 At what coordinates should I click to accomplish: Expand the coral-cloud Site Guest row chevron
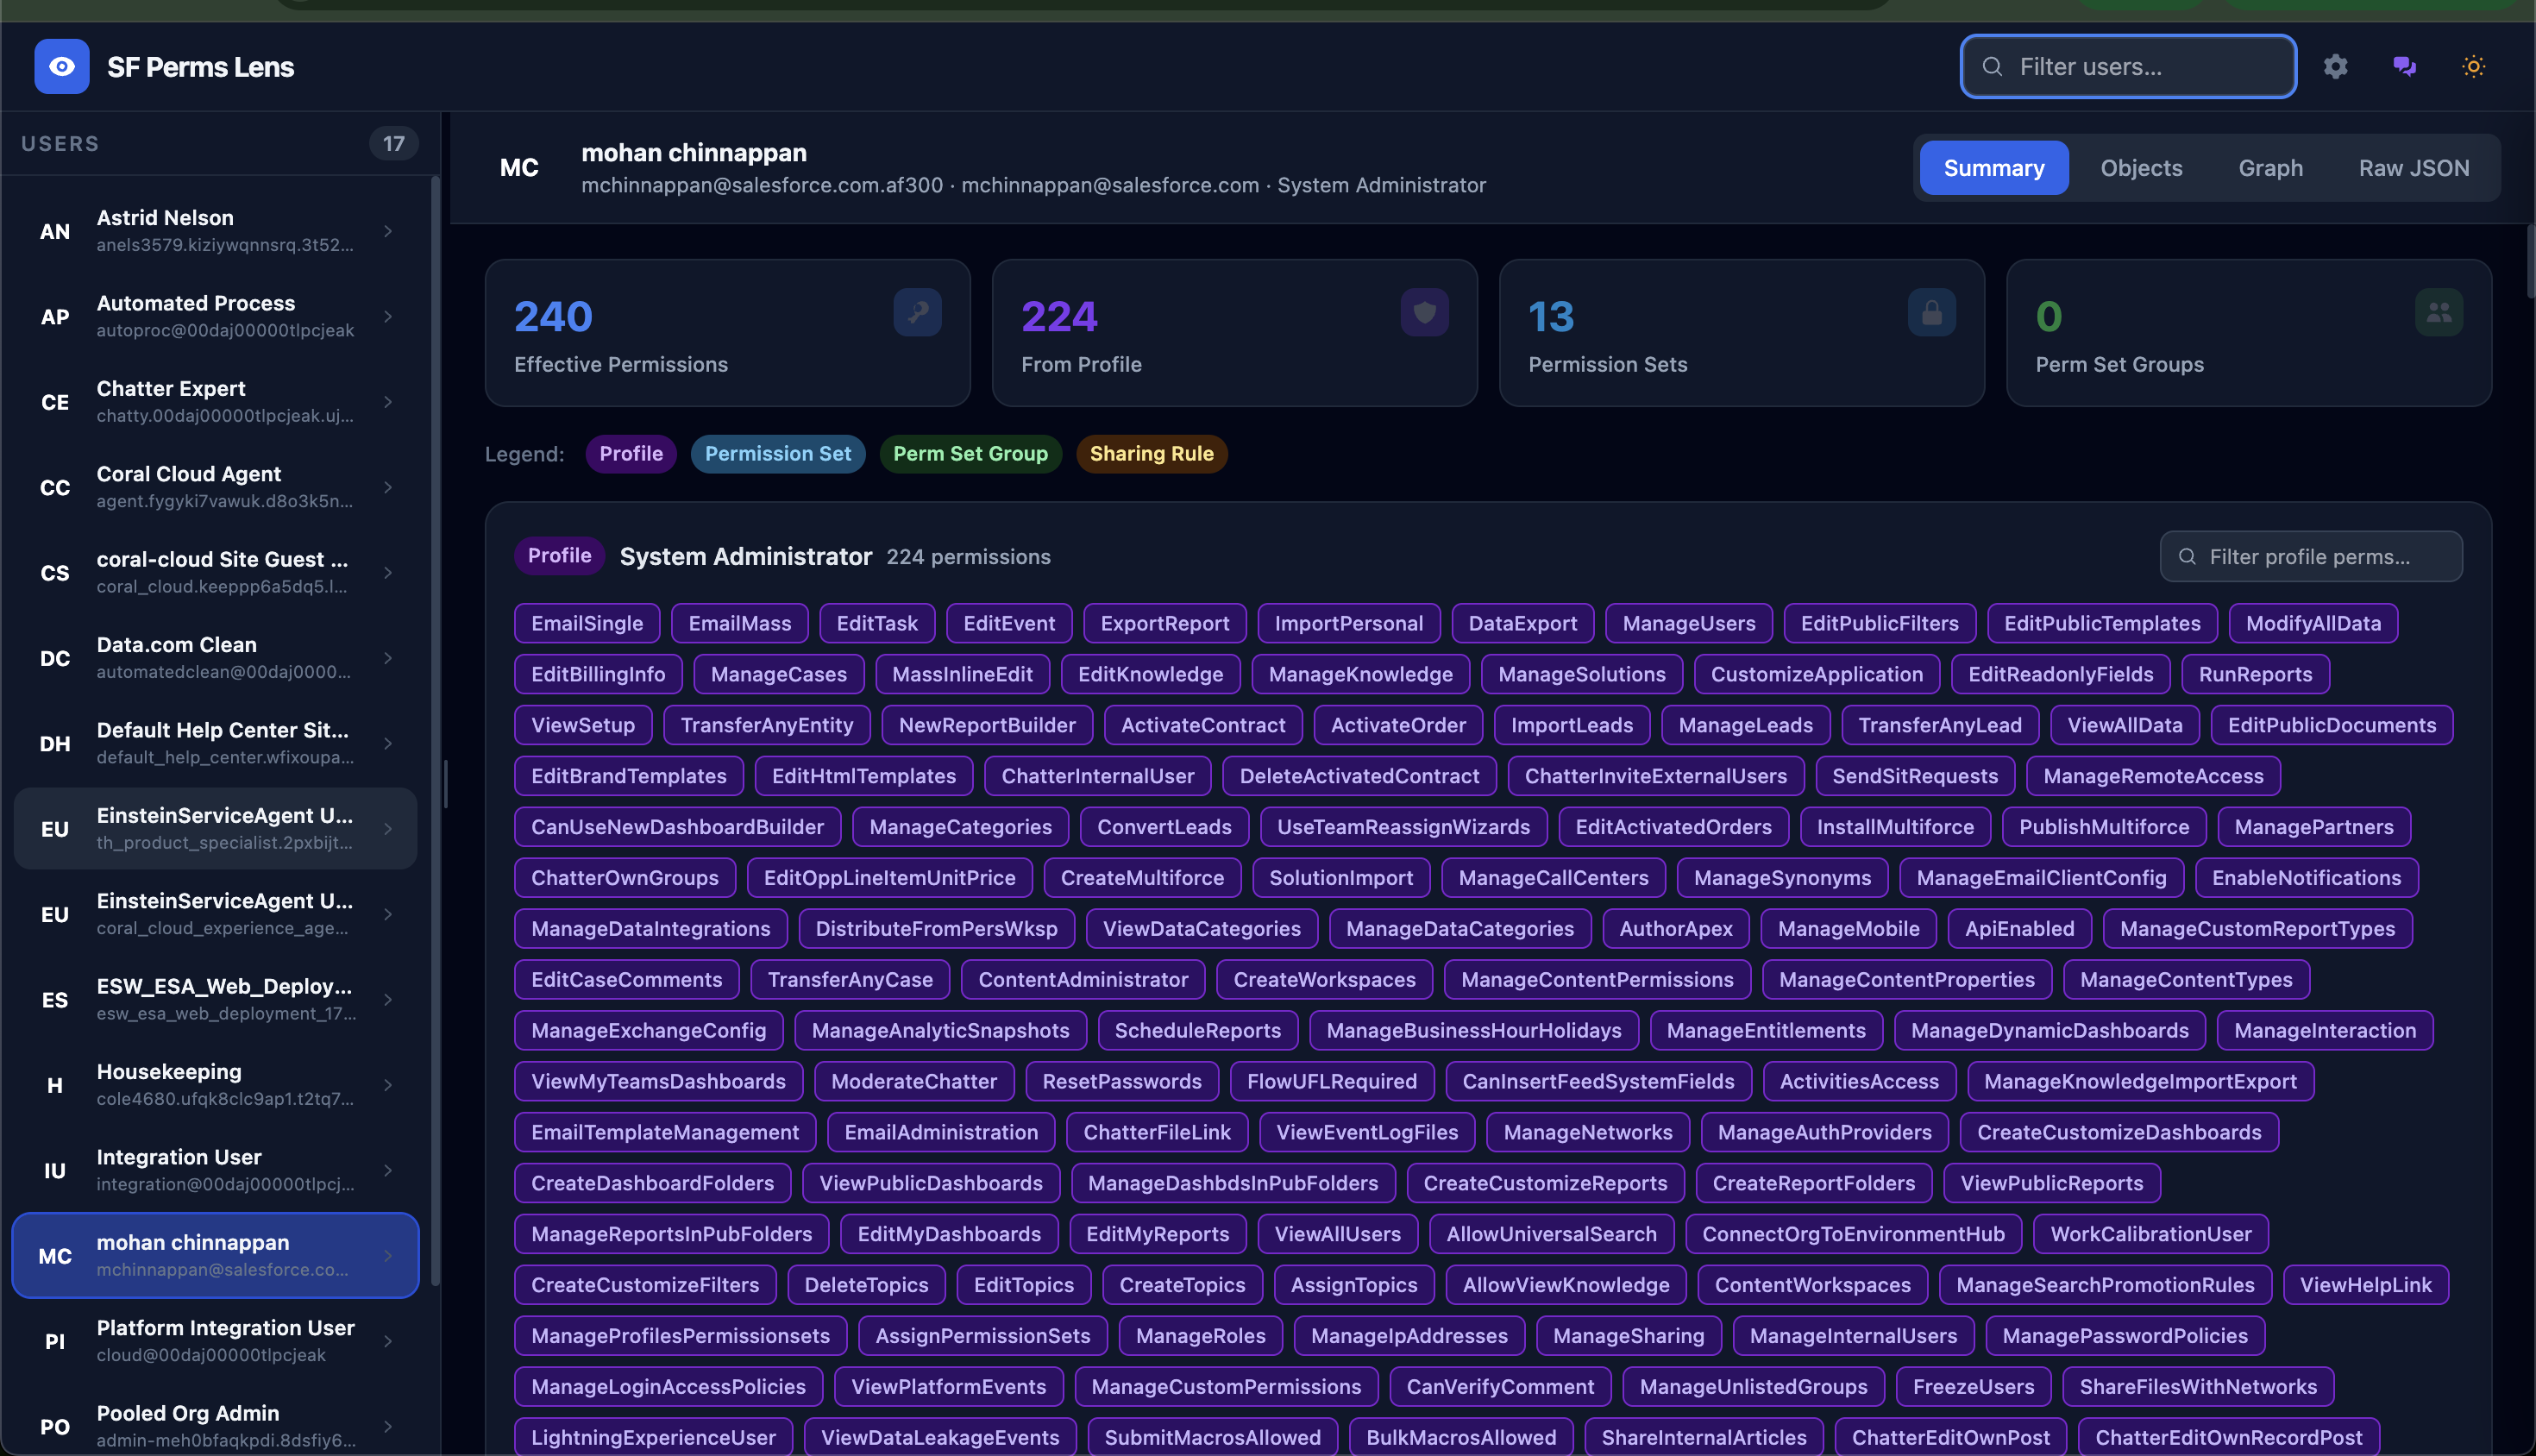click(388, 573)
